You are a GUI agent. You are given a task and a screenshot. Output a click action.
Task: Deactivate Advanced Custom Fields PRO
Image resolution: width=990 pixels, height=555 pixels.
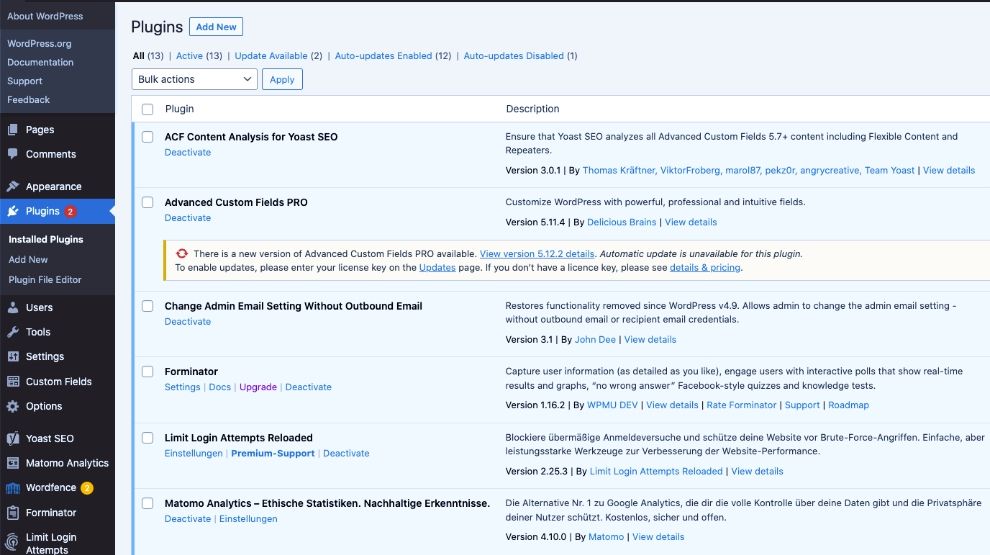188,218
